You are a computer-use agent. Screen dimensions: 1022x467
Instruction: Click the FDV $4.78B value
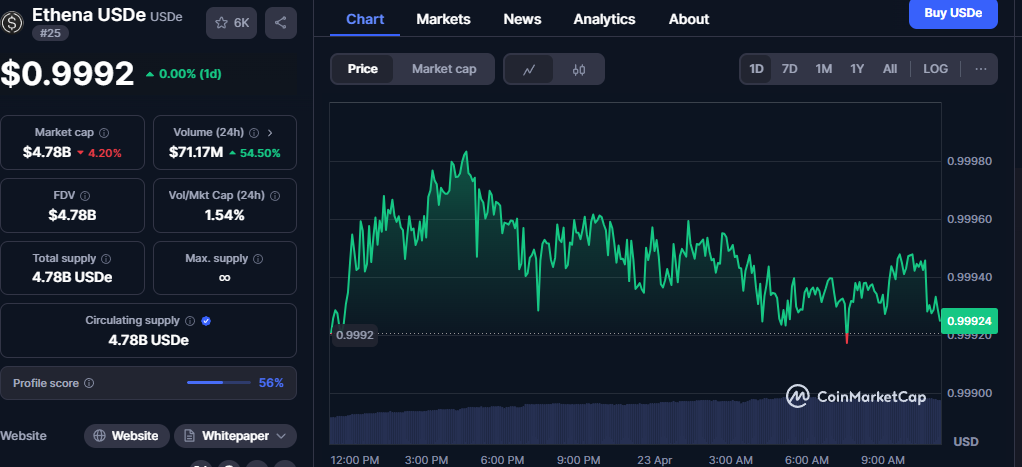pos(72,215)
